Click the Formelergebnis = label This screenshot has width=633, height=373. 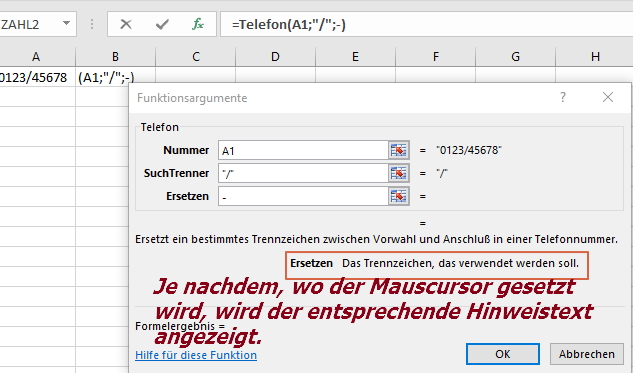(180, 326)
